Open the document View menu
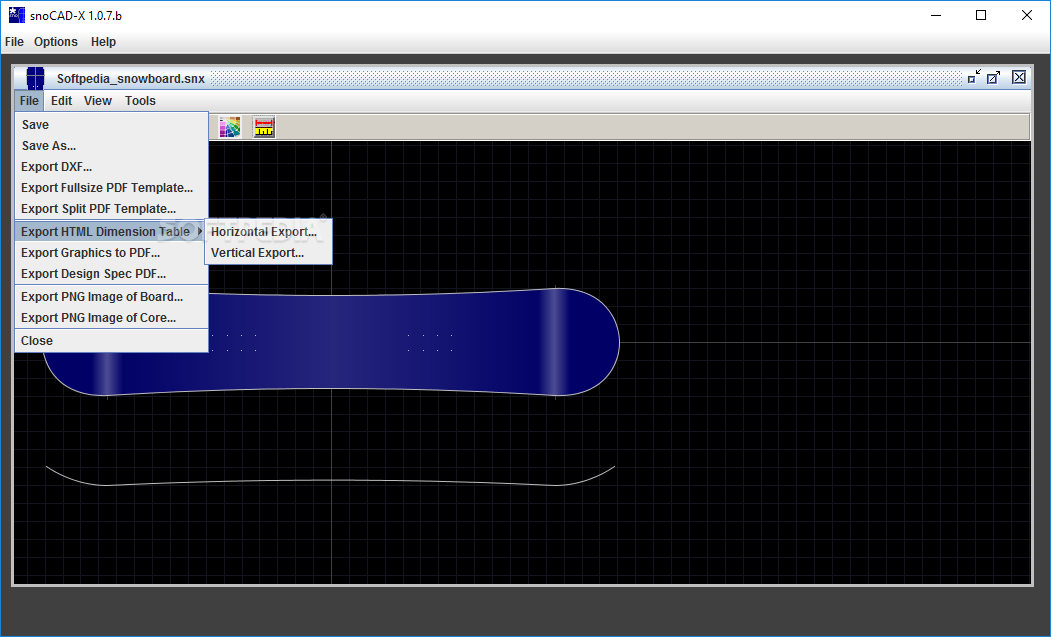This screenshot has height=637, width=1051. 98,101
